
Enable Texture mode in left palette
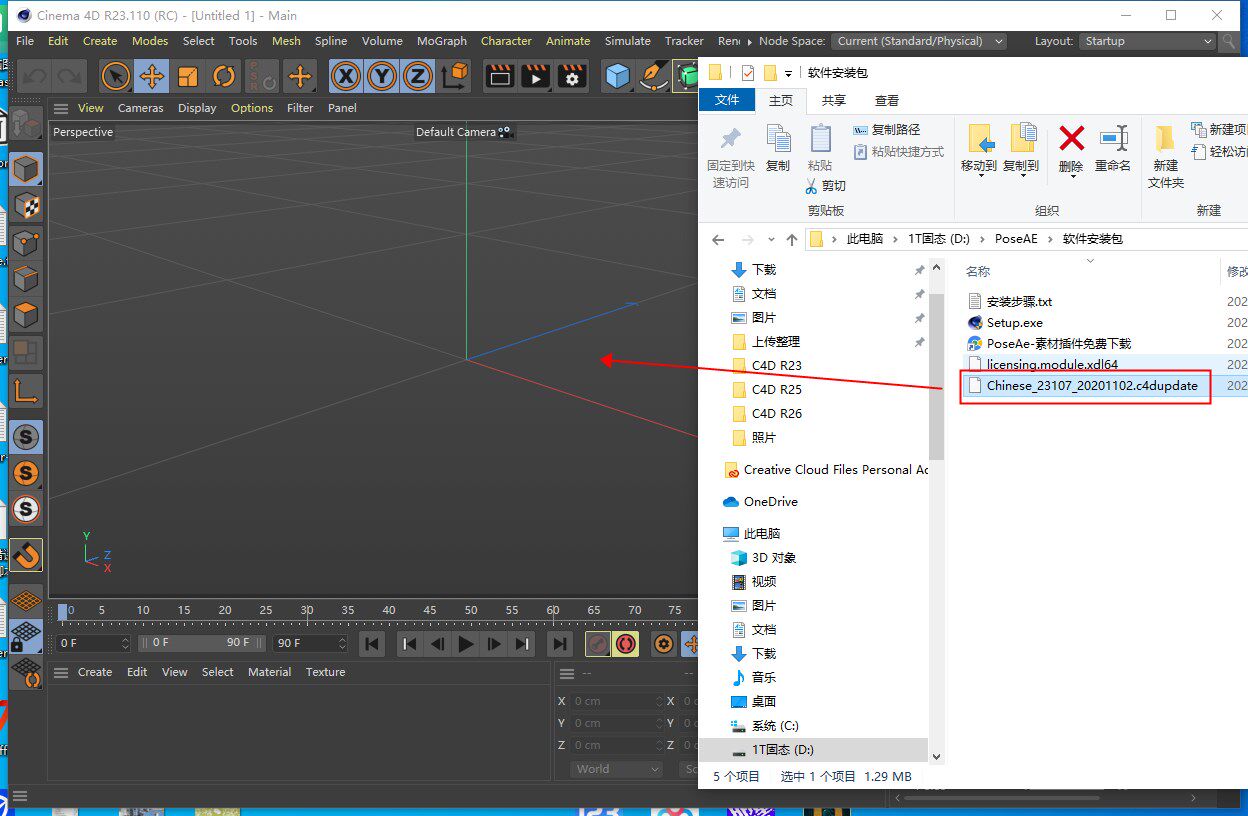coord(26,206)
